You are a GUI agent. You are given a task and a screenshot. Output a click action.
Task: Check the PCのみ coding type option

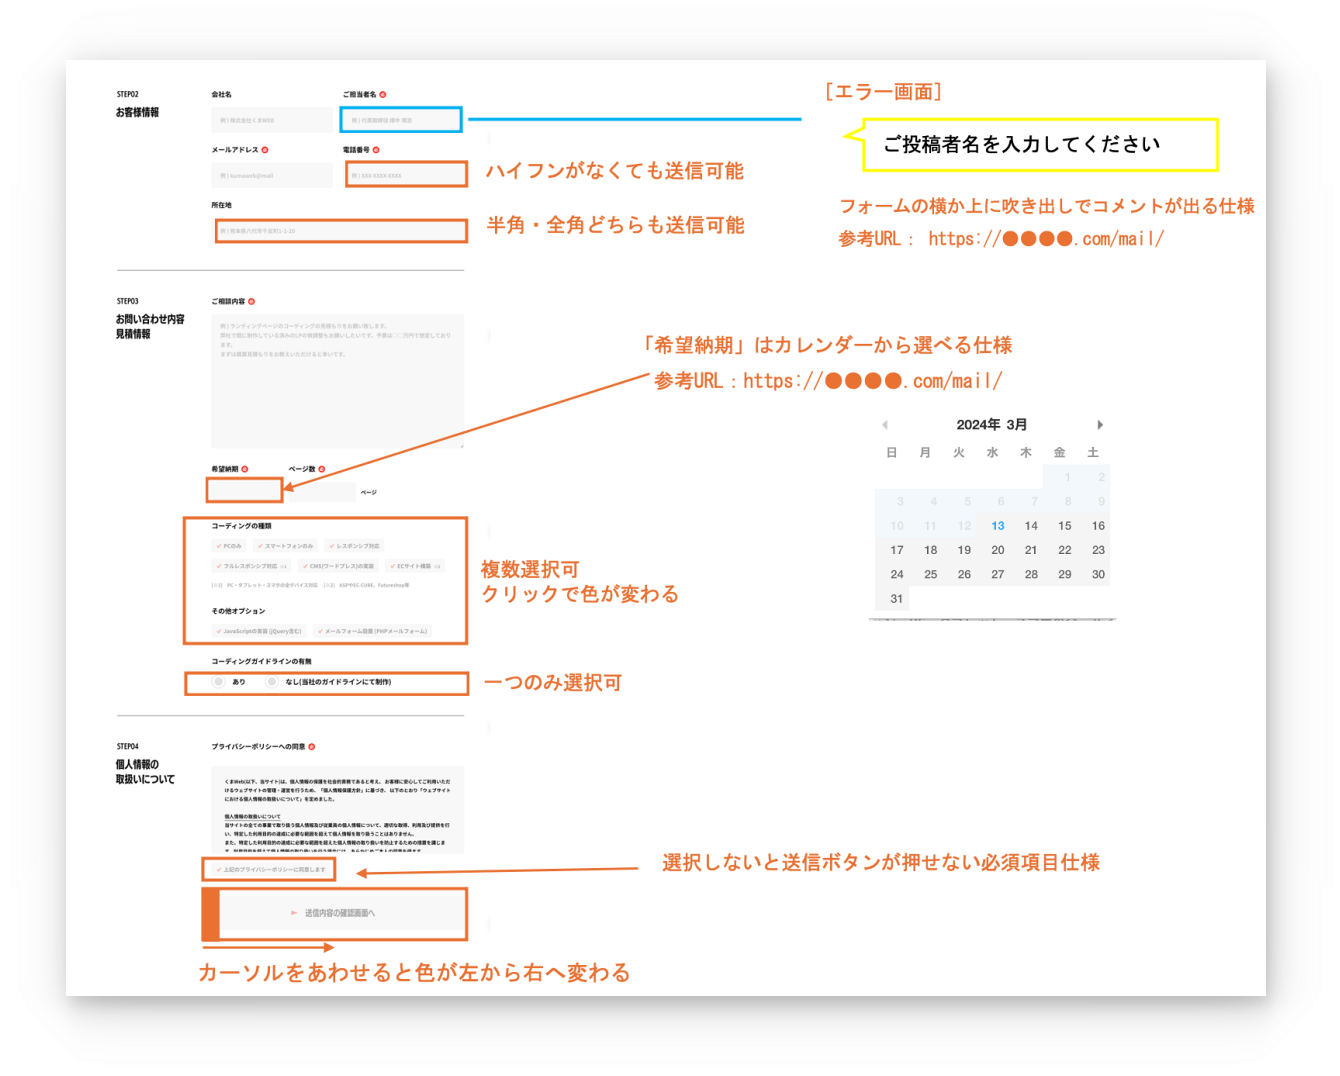click(229, 546)
